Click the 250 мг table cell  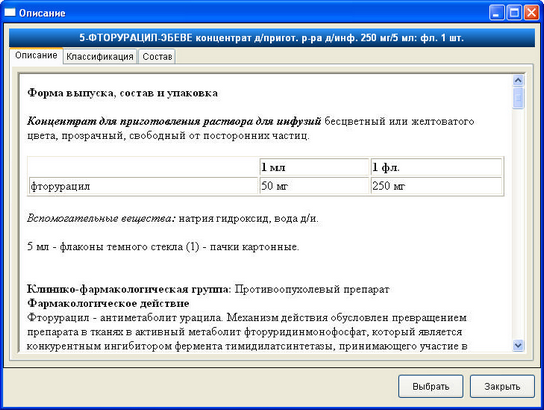tap(436, 186)
